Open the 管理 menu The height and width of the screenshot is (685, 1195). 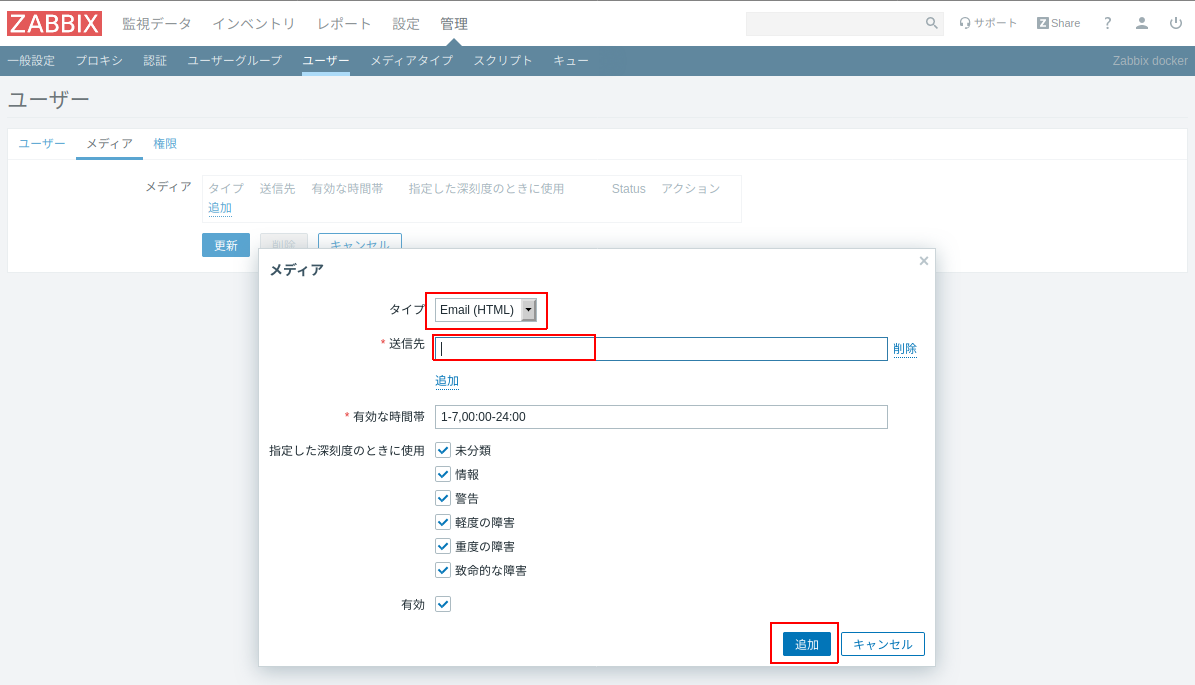454,24
